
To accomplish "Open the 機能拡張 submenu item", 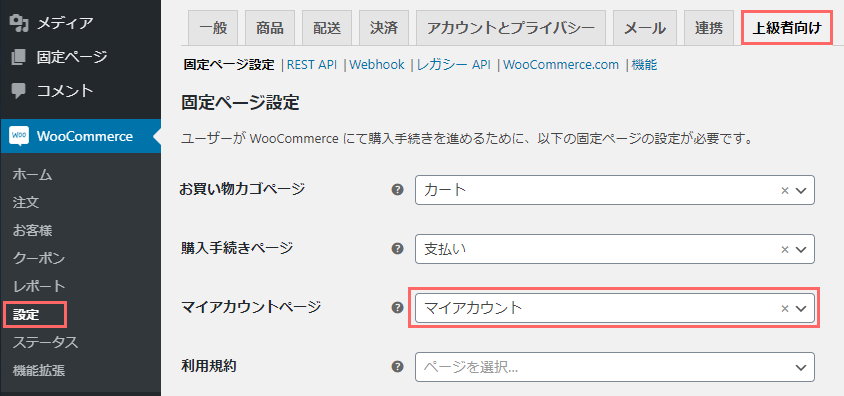I will [39, 370].
